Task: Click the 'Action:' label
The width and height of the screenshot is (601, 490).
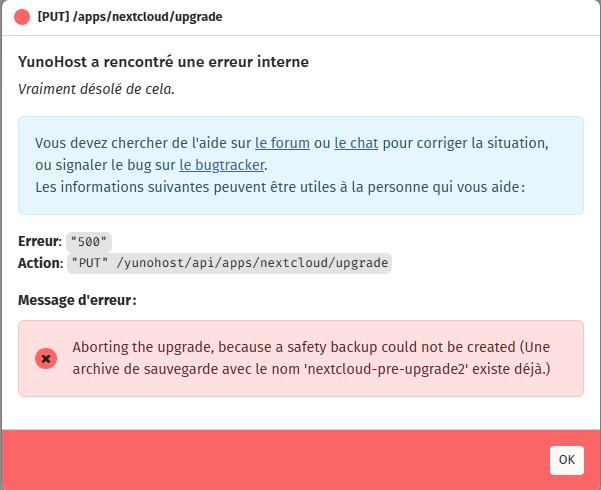Action: 40,263
